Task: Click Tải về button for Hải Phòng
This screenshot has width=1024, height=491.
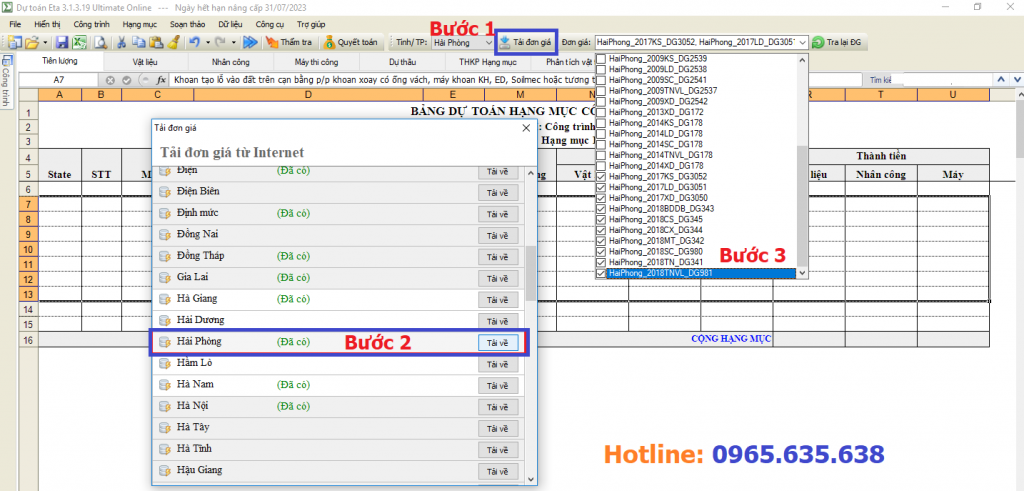Action: pyautogui.click(x=497, y=342)
